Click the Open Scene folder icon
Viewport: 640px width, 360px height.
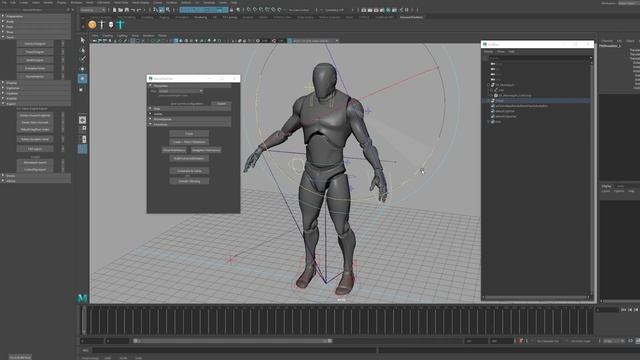tap(120, 10)
